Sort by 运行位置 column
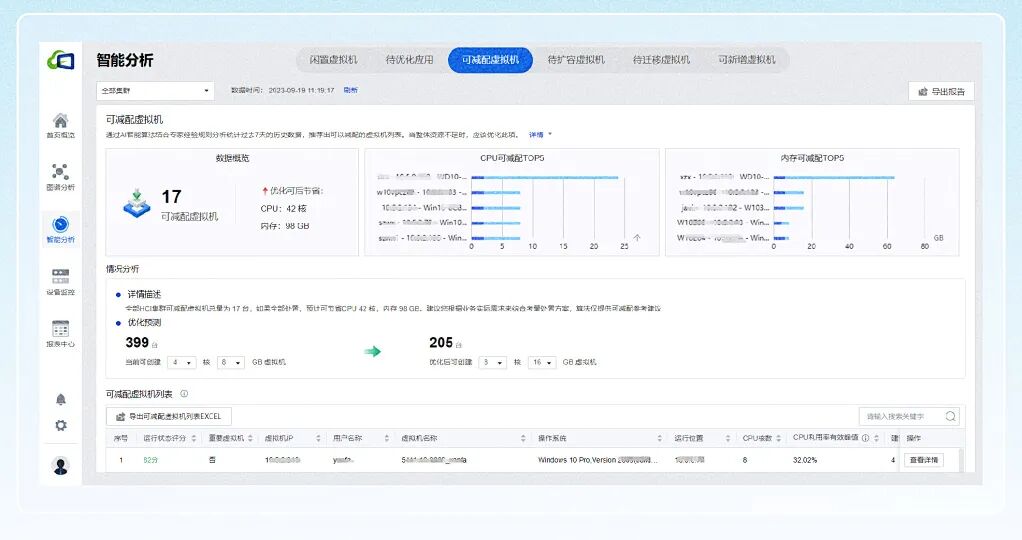The height and width of the screenshot is (540, 1022). [x=727, y=438]
